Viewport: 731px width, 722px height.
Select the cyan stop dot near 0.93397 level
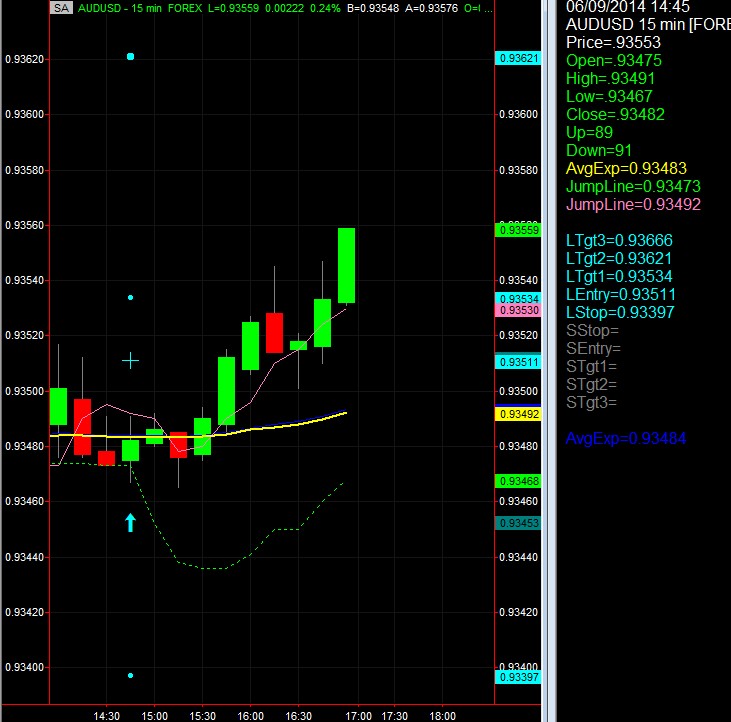(131, 675)
